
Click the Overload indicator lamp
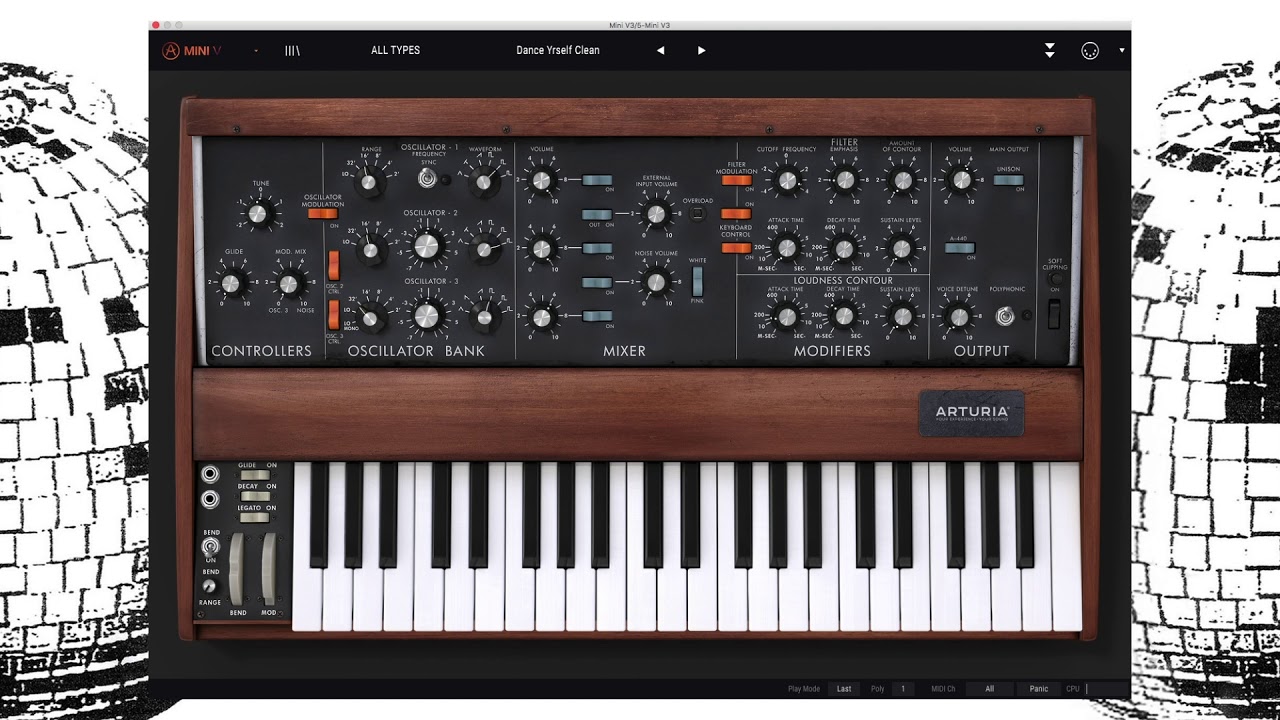click(698, 213)
